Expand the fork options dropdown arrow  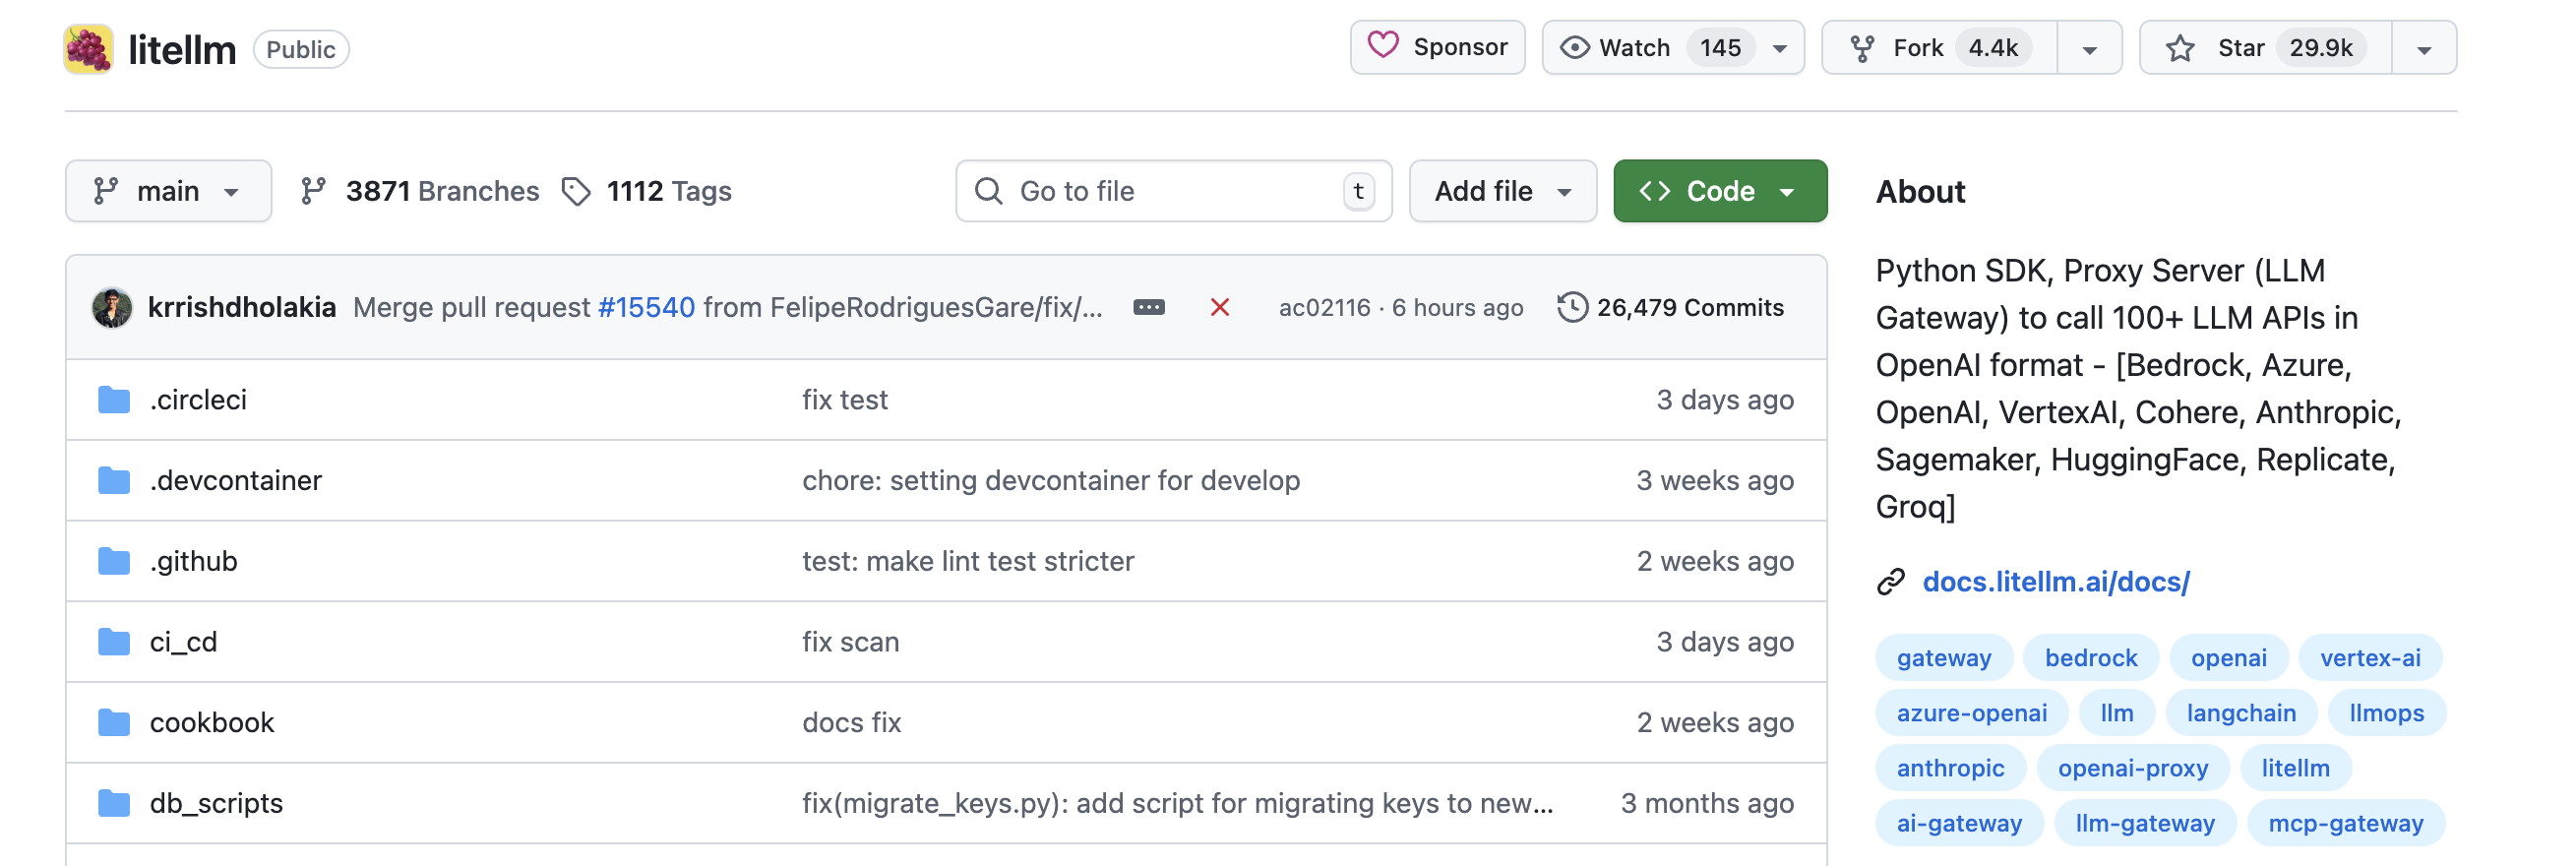2089,49
